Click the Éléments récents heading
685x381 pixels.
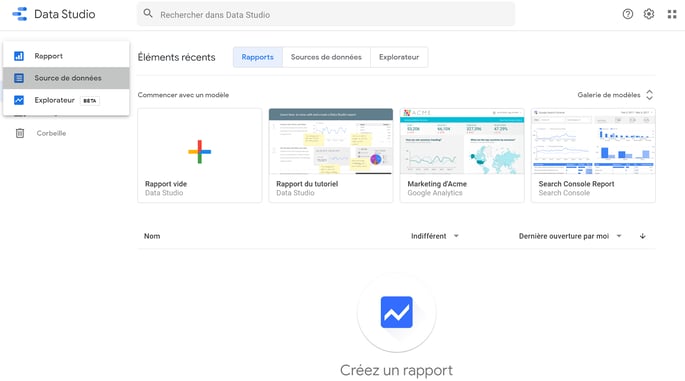(x=176, y=57)
